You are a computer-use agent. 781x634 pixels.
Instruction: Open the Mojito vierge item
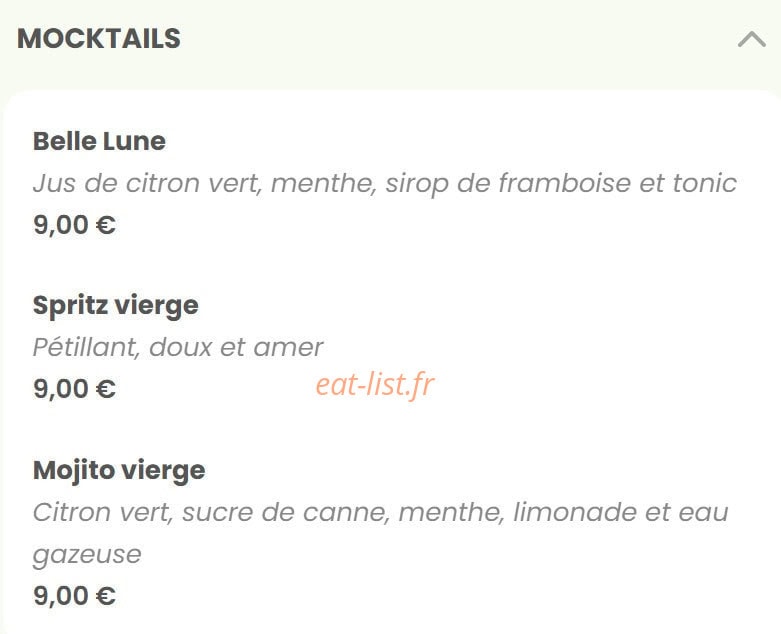coord(119,470)
